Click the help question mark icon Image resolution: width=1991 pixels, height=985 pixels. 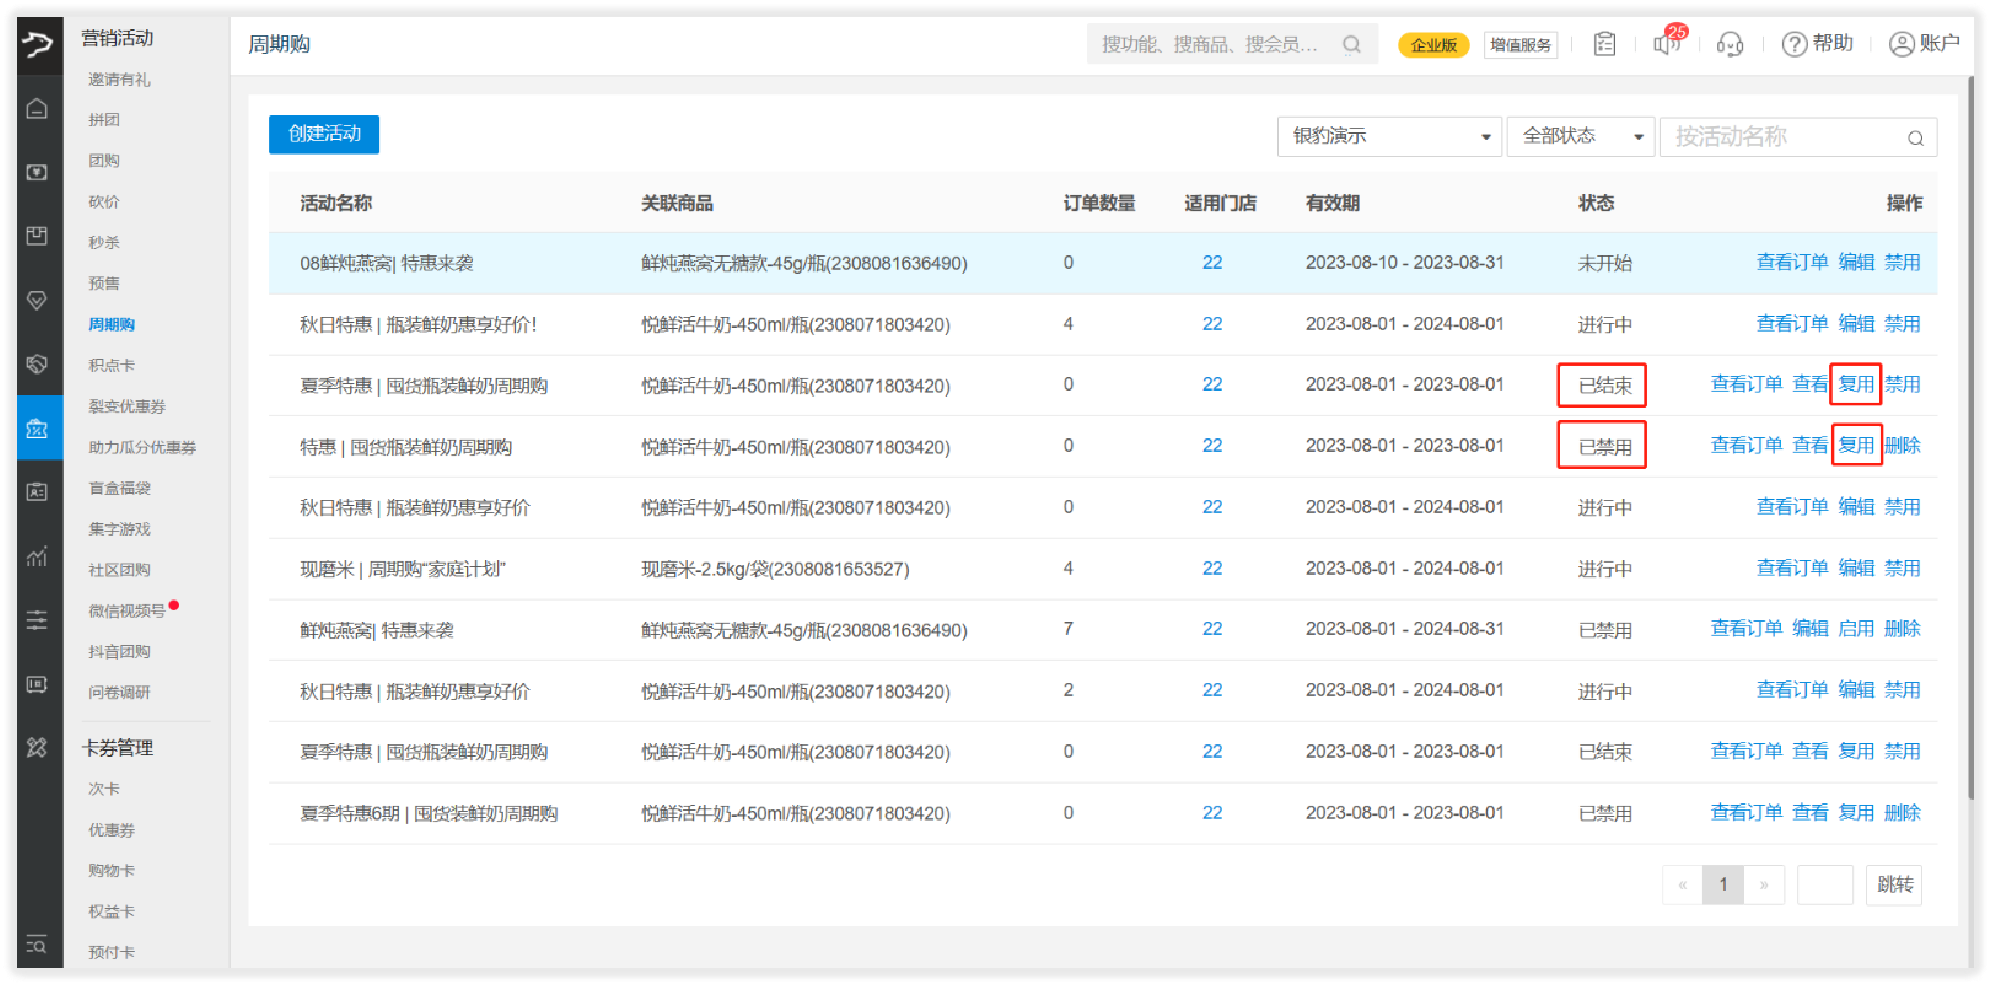tap(1794, 44)
